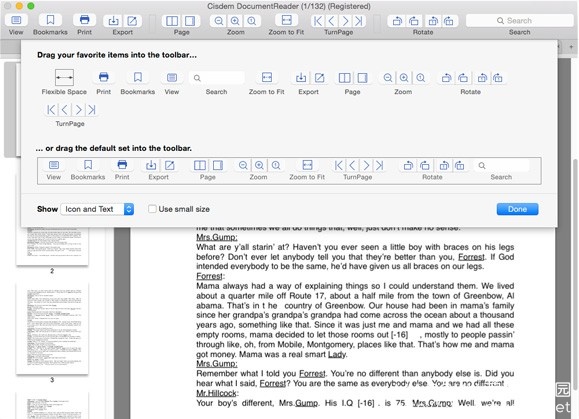The height and width of the screenshot is (419, 579).
Task: Pick the first-page TurnPage arrow under favorite items
Action: pos(51,110)
